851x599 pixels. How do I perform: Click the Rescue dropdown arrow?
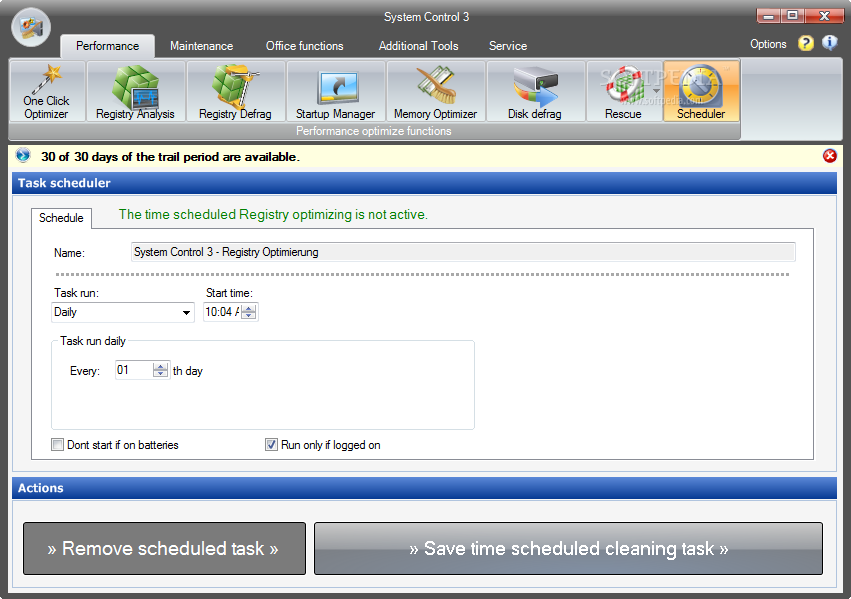coord(656,91)
